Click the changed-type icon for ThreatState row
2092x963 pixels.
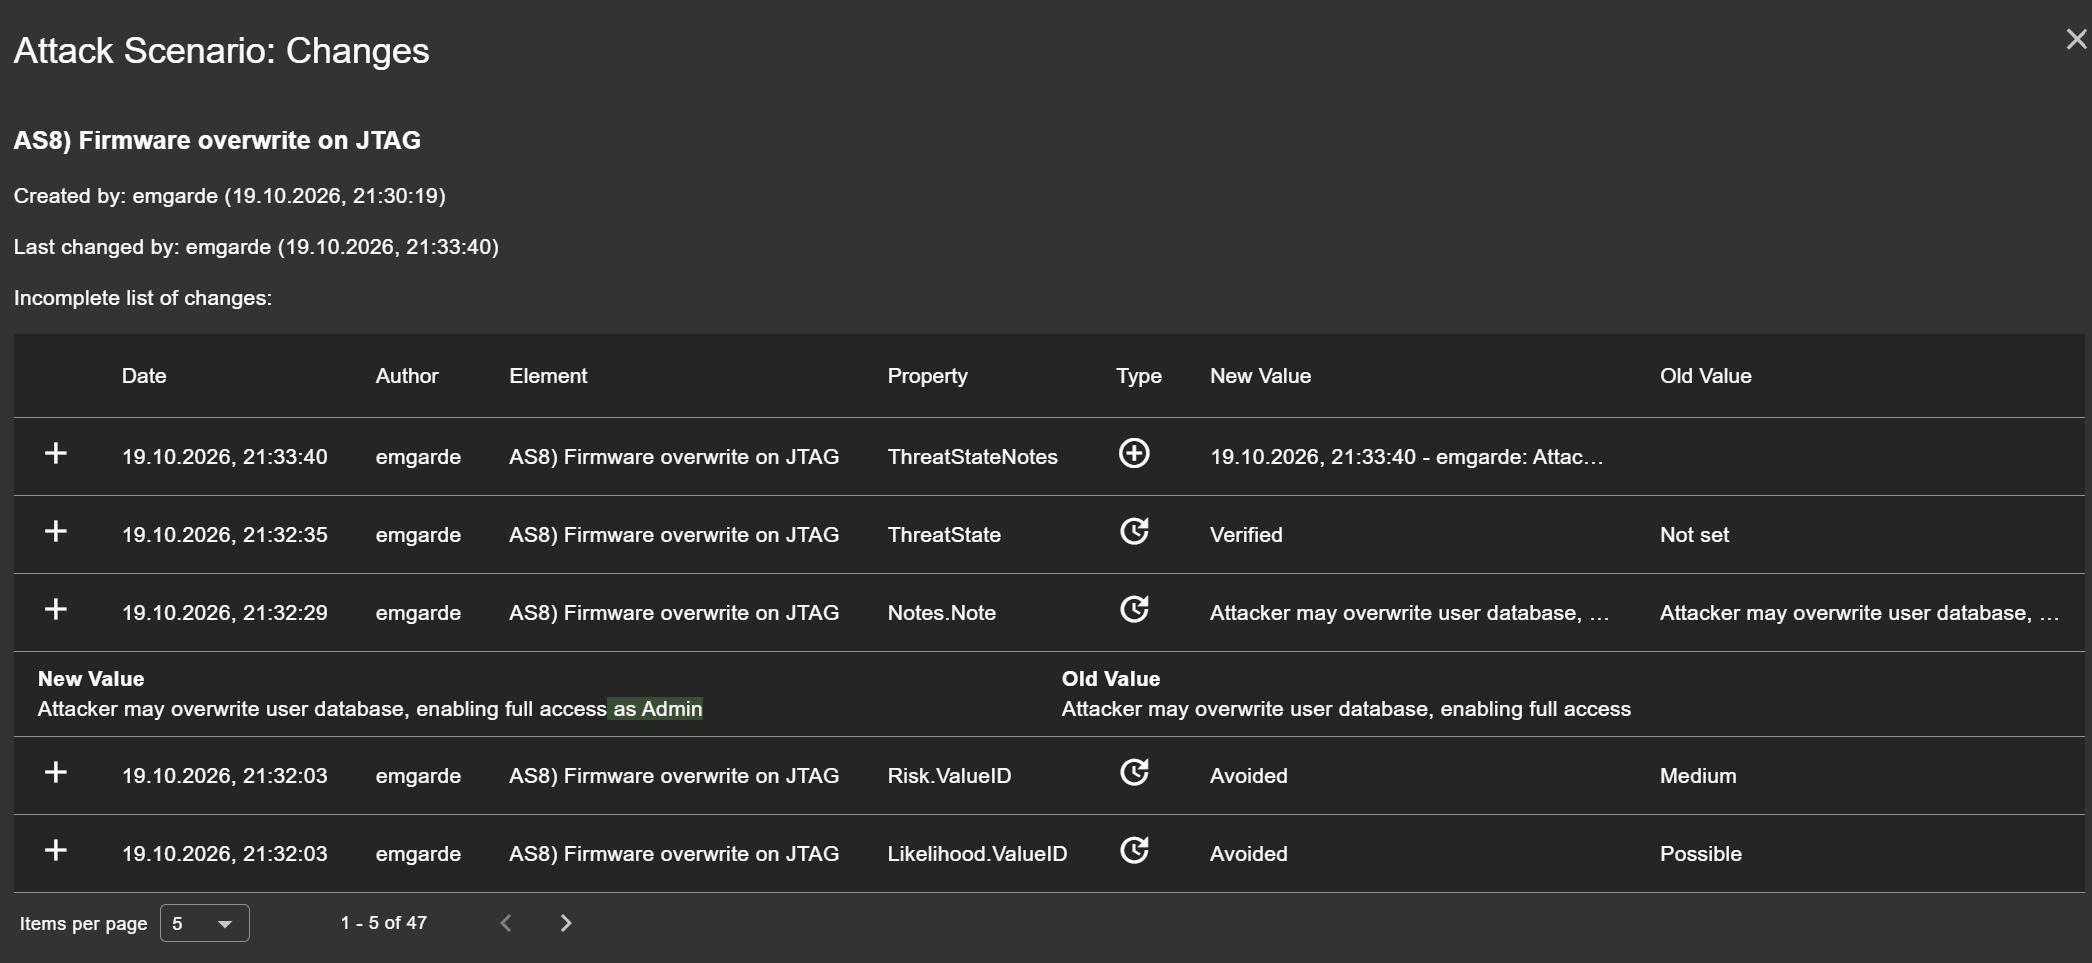[x=1134, y=532]
